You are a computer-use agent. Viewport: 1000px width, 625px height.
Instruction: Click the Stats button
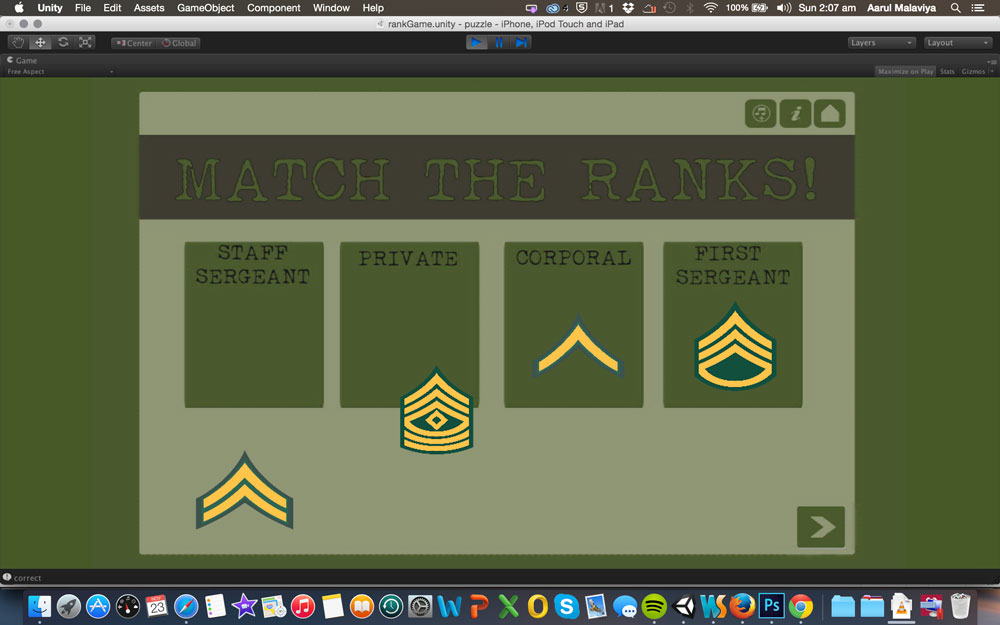click(x=947, y=72)
